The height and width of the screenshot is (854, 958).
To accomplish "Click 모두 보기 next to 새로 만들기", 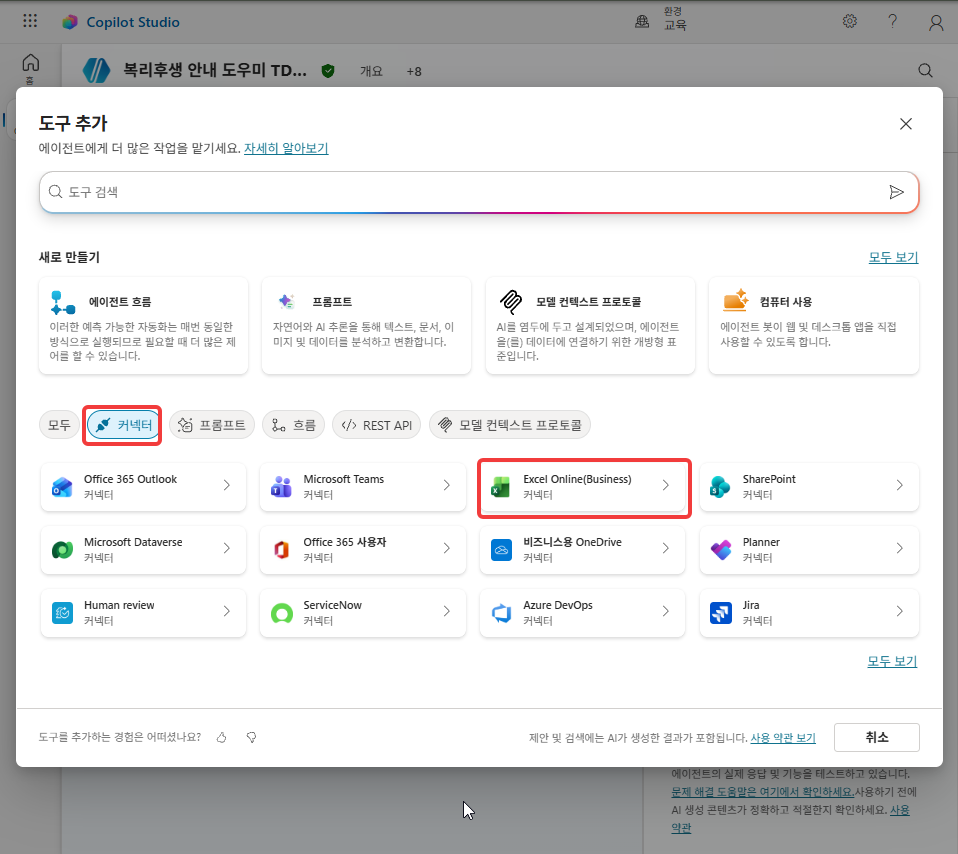I will tap(893, 257).
